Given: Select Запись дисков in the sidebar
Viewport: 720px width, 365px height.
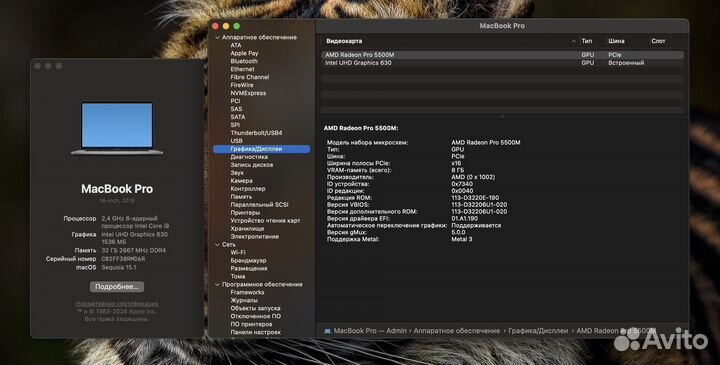Looking at the screenshot, I should click(252, 165).
